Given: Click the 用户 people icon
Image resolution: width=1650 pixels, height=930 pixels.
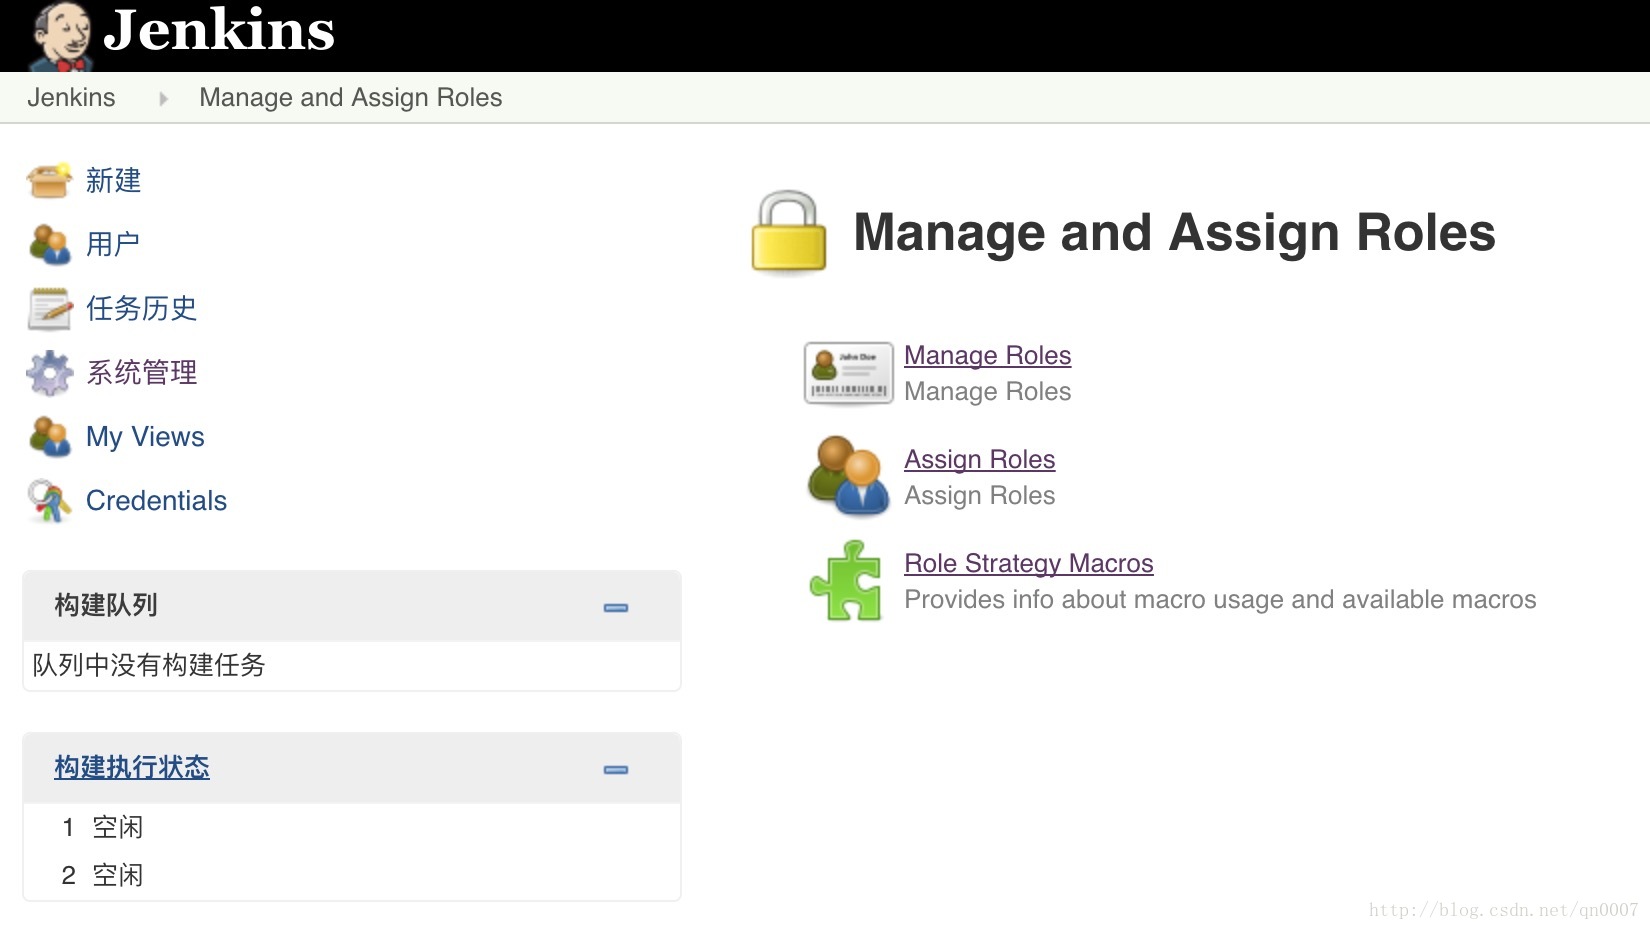Looking at the screenshot, I should [49, 244].
